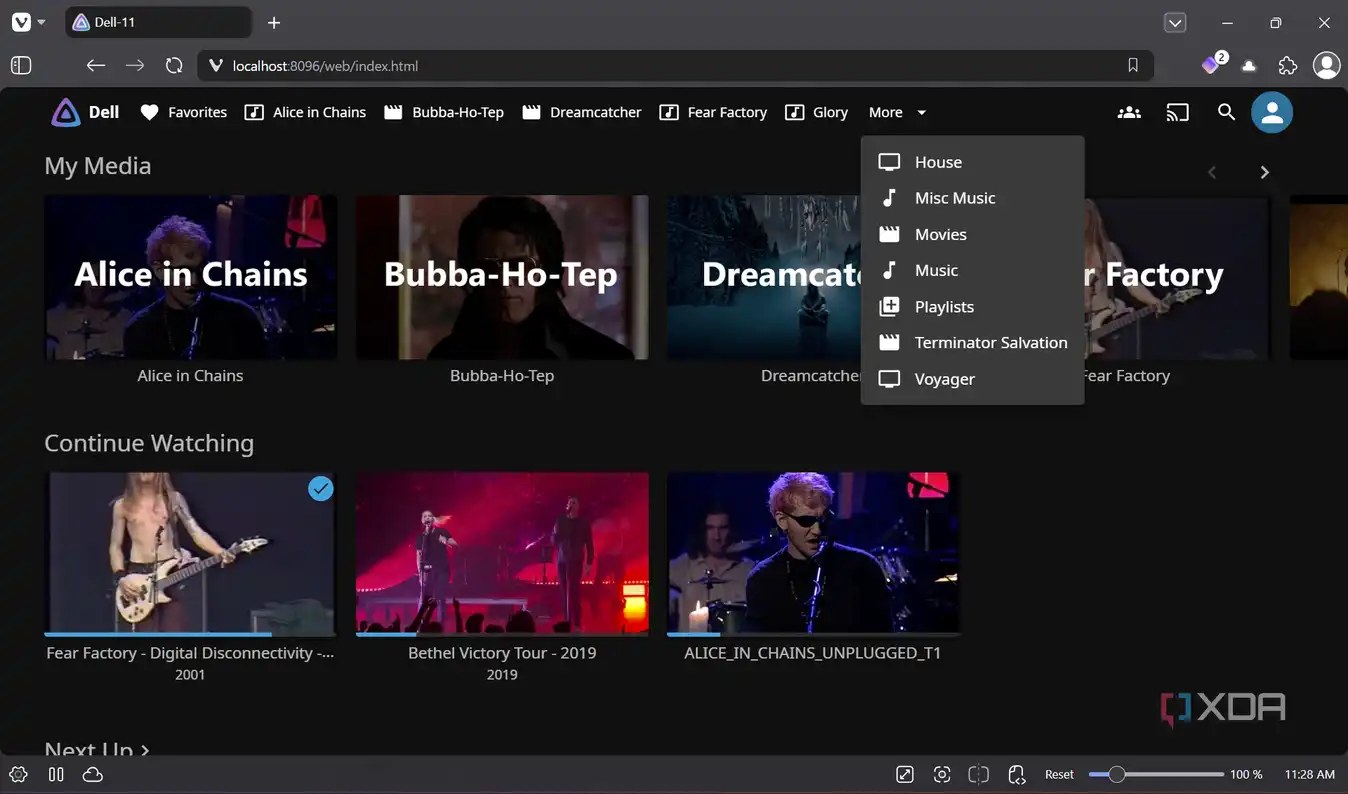
Task: Open the tab list dropdown in title bar
Action: [1175, 22]
